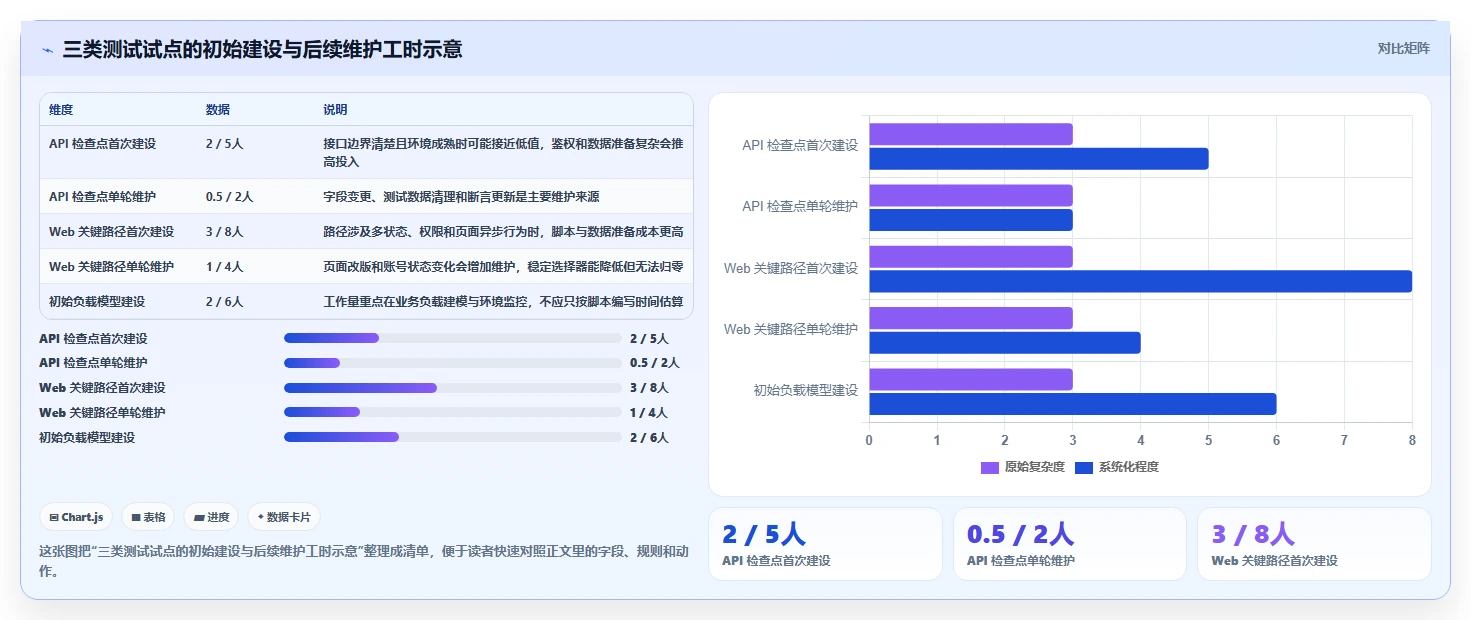The width and height of the screenshot is (1471, 620).
Task: Click the 0 tick on the chart x-axis
Action: [x=869, y=440]
